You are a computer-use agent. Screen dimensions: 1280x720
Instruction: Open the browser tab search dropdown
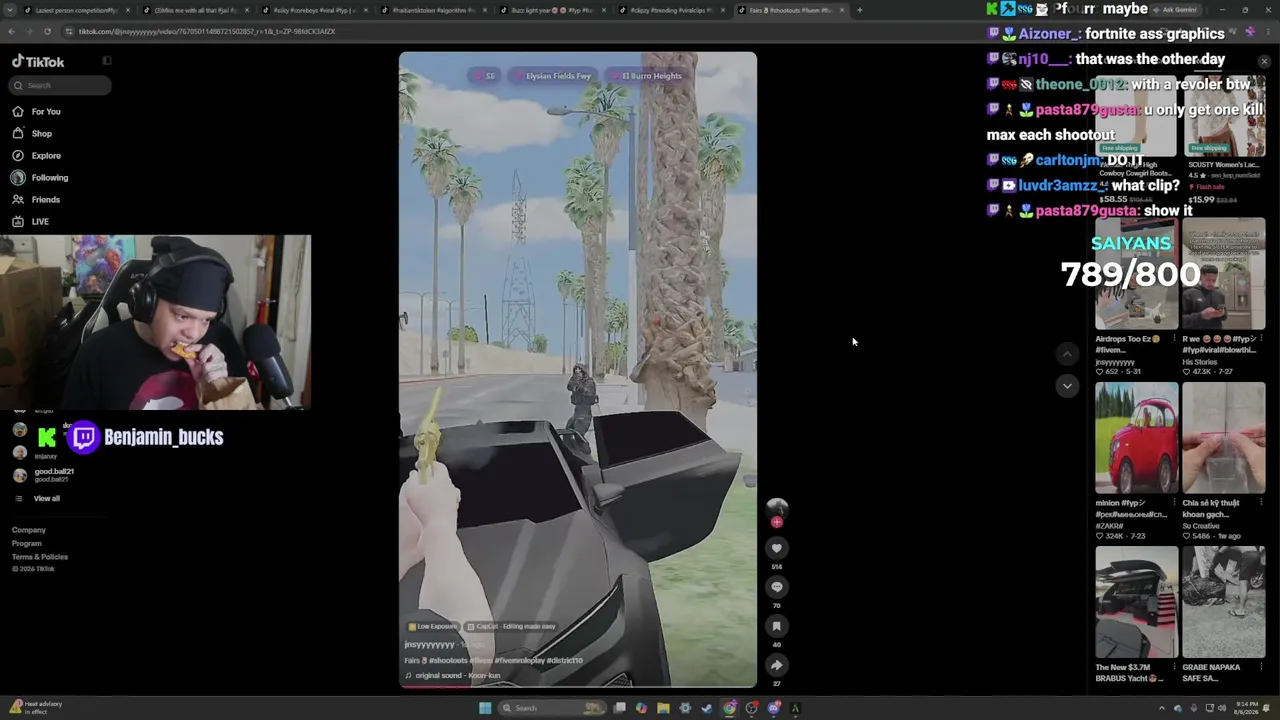[x=10, y=10]
